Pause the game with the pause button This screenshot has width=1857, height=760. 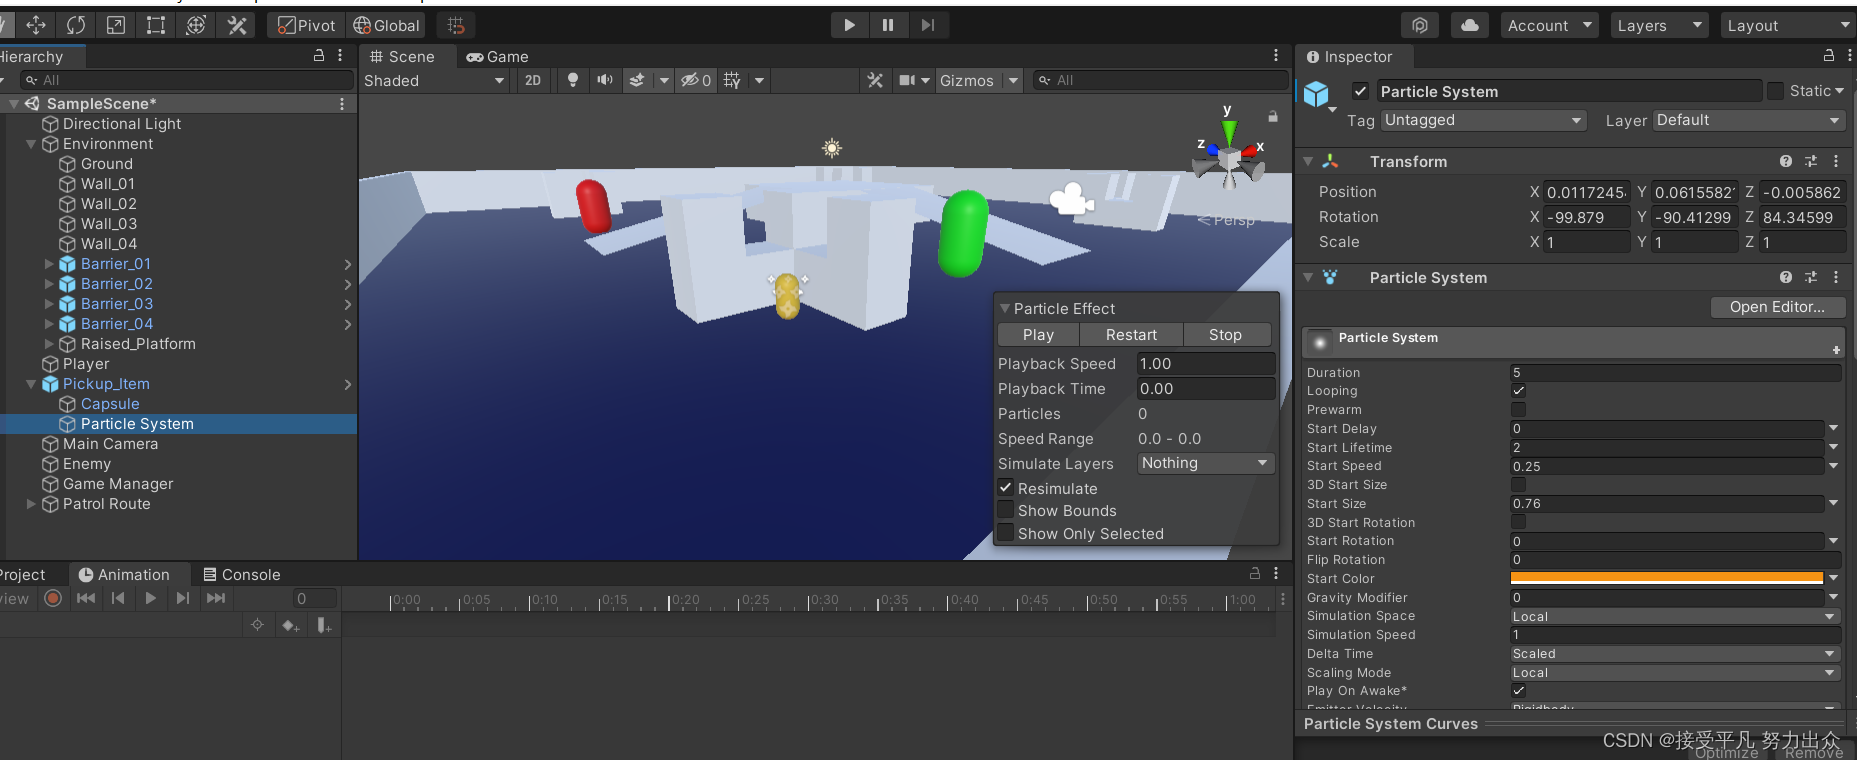888,25
